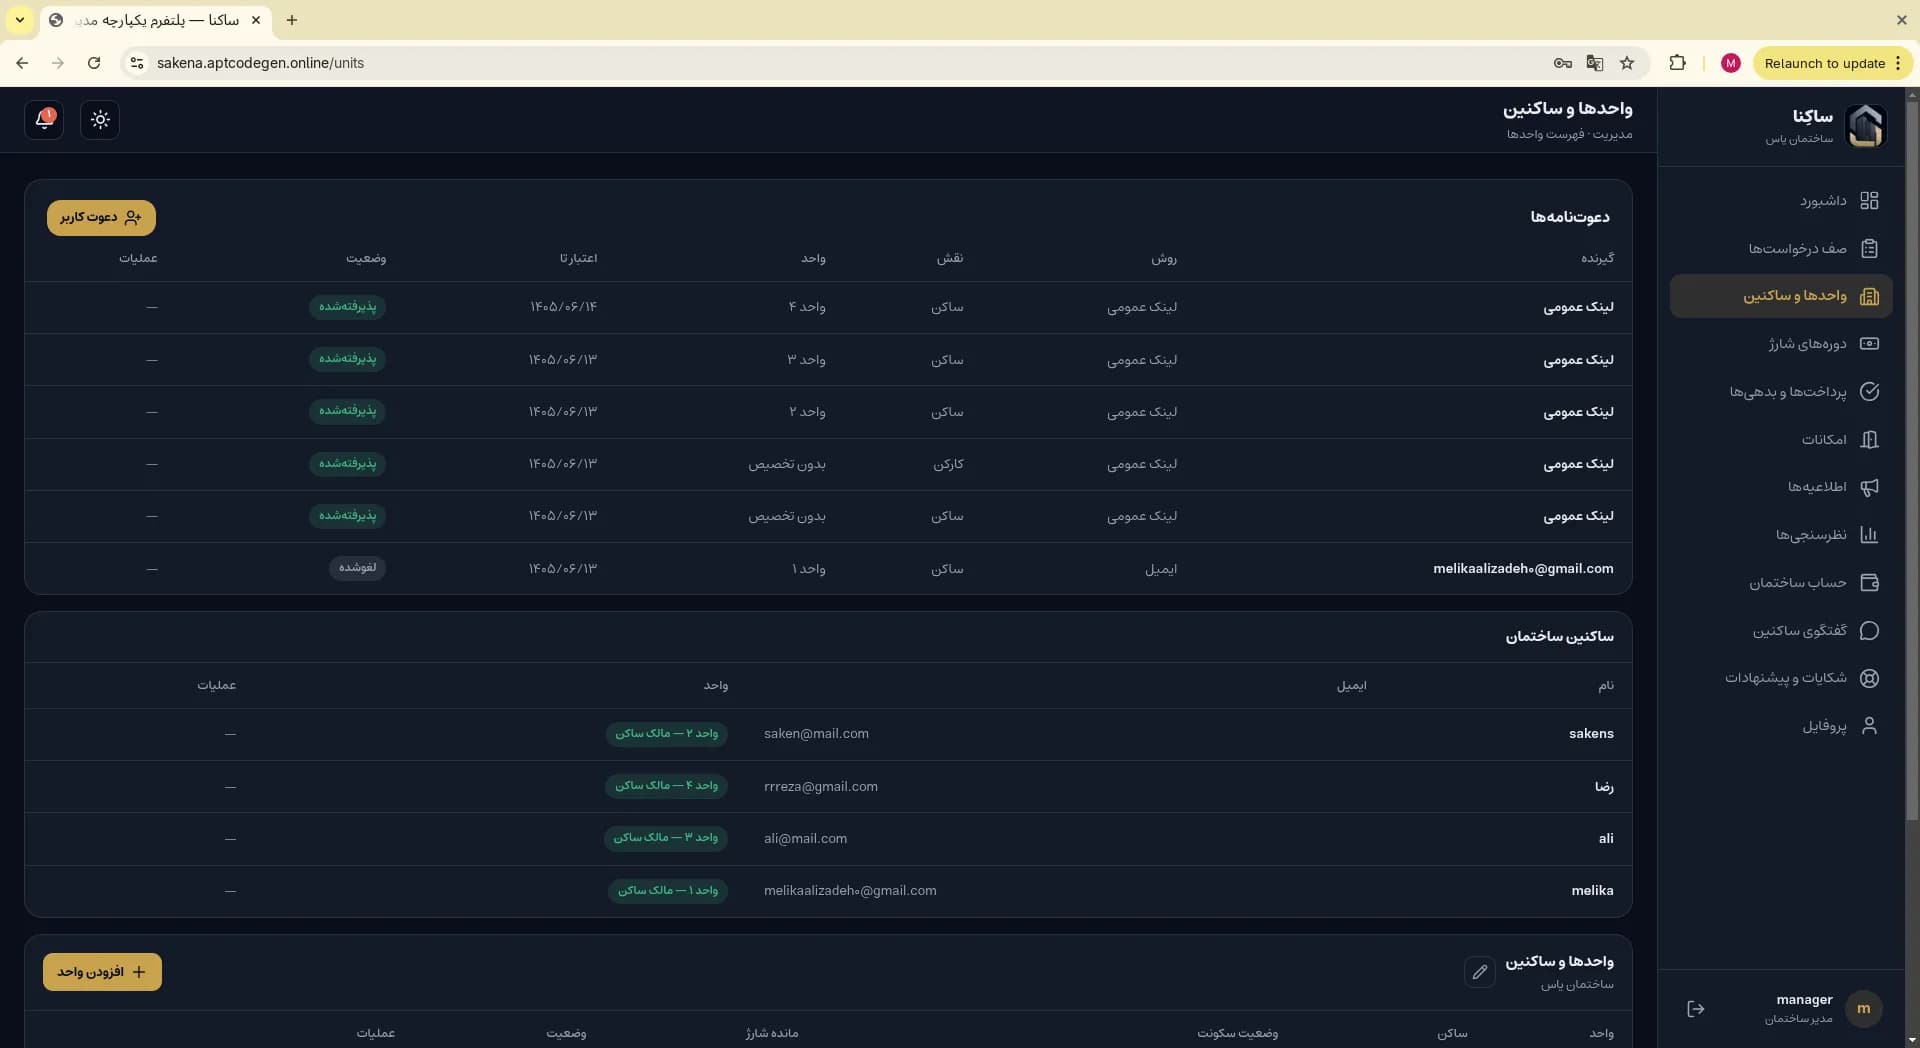Click Relaunch to update button
The height and width of the screenshot is (1048, 1920).
[1833, 63]
